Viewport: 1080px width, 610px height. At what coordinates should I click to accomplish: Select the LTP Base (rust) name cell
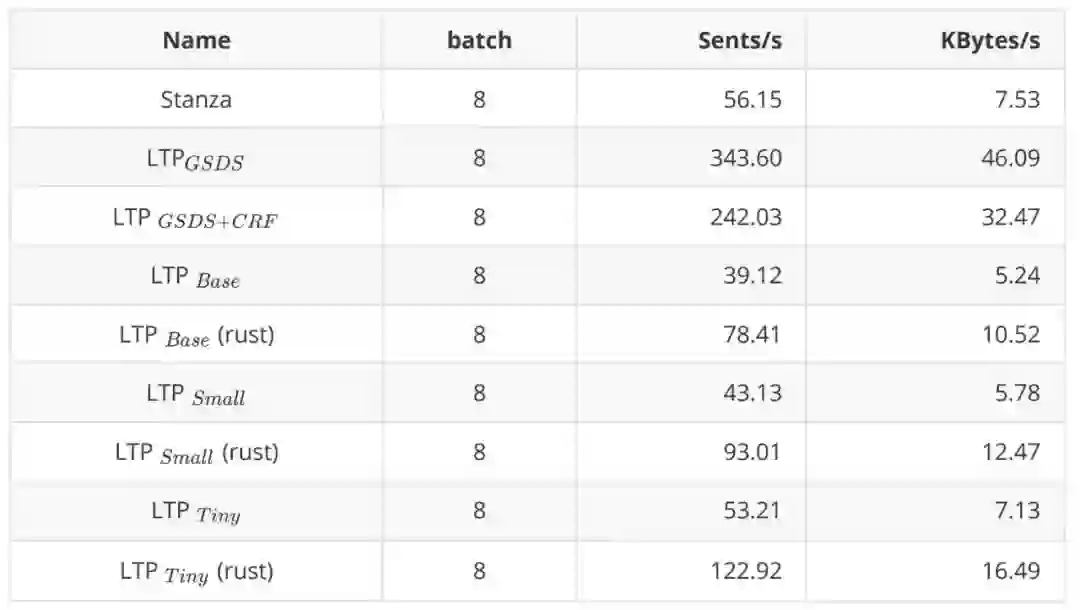[196, 335]
